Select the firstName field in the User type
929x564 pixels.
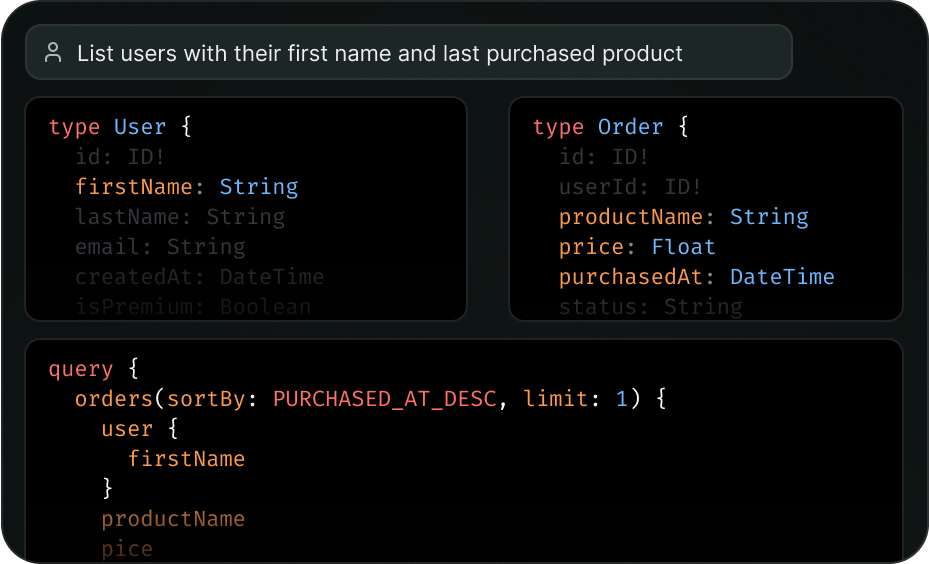click(186, 187)
